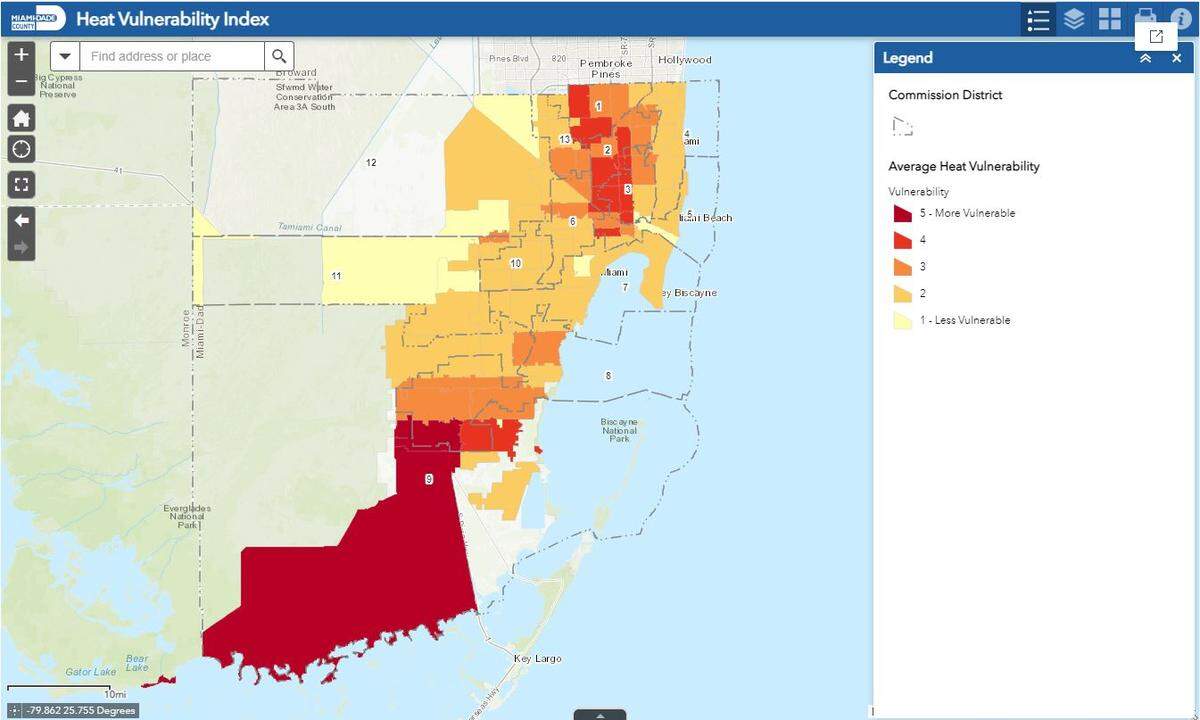The image size is (1200, 720).
Task: Click the Tamiami Canal map label
Action: [x=309, y=227]
